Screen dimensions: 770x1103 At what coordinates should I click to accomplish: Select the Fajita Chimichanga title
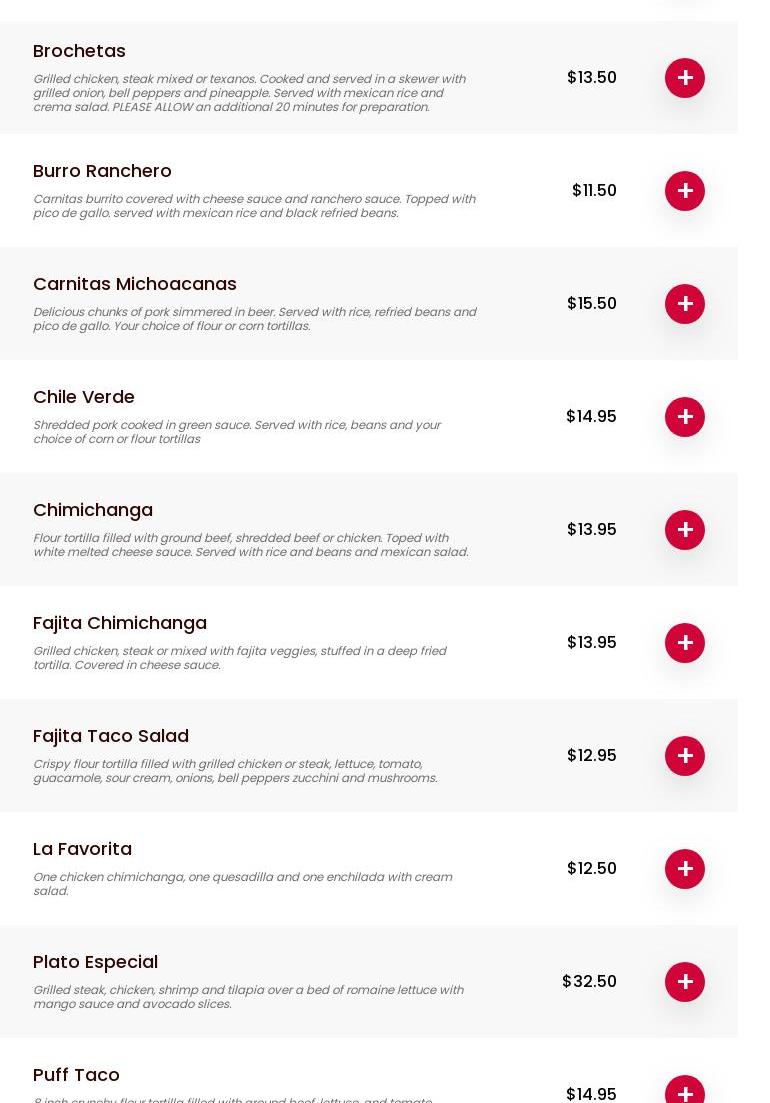(120, 623)
